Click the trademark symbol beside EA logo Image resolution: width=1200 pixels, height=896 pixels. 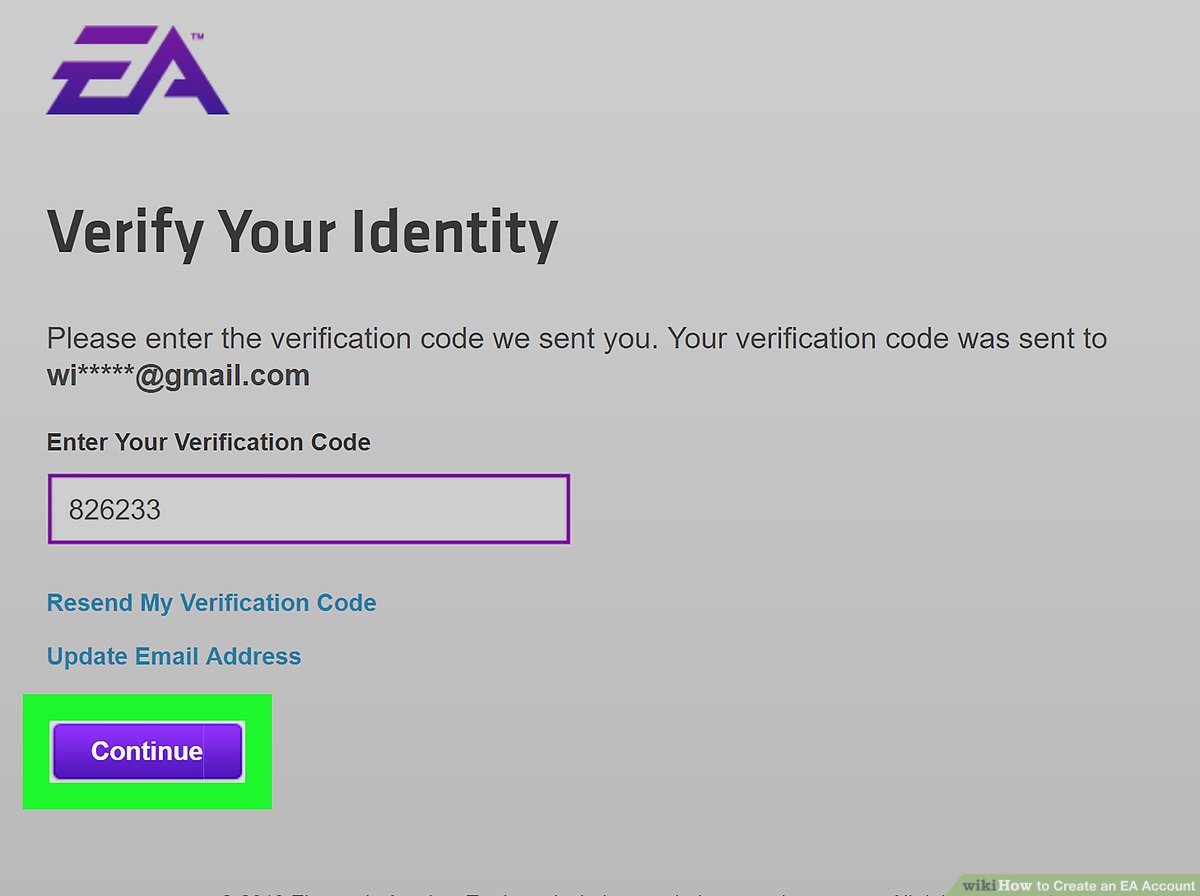(197, 37)
